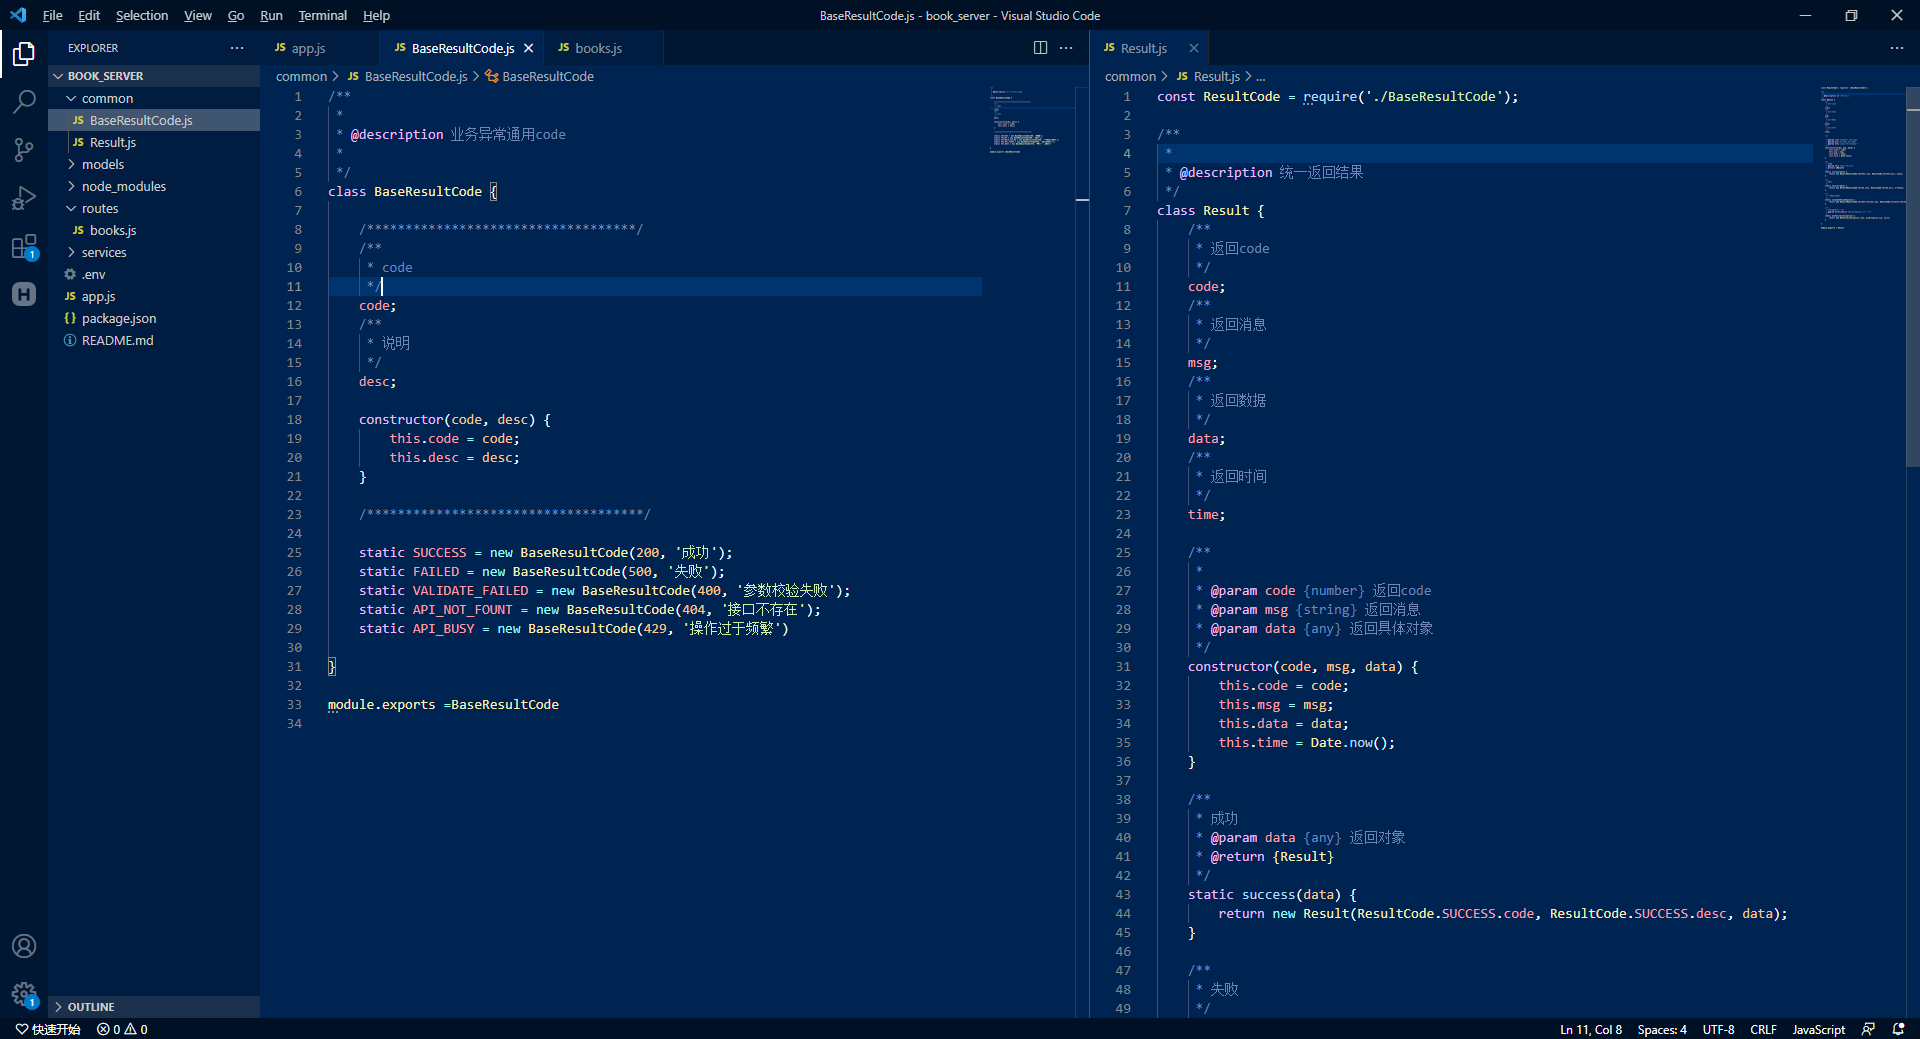The image size is (1920, 1039).
Task: Open the Explorer view in activity bar
Action: (x=24, y=53)
